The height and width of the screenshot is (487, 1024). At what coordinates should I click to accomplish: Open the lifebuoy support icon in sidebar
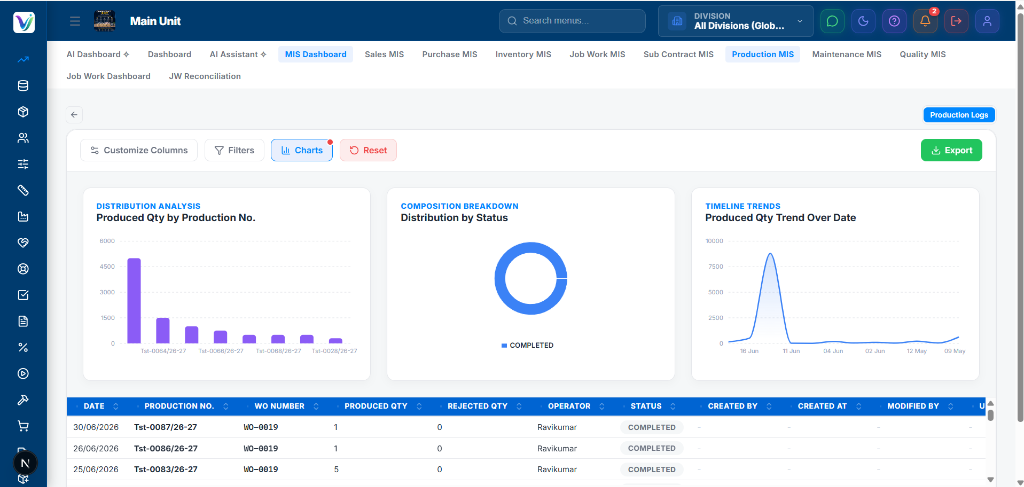click(24, 268)
